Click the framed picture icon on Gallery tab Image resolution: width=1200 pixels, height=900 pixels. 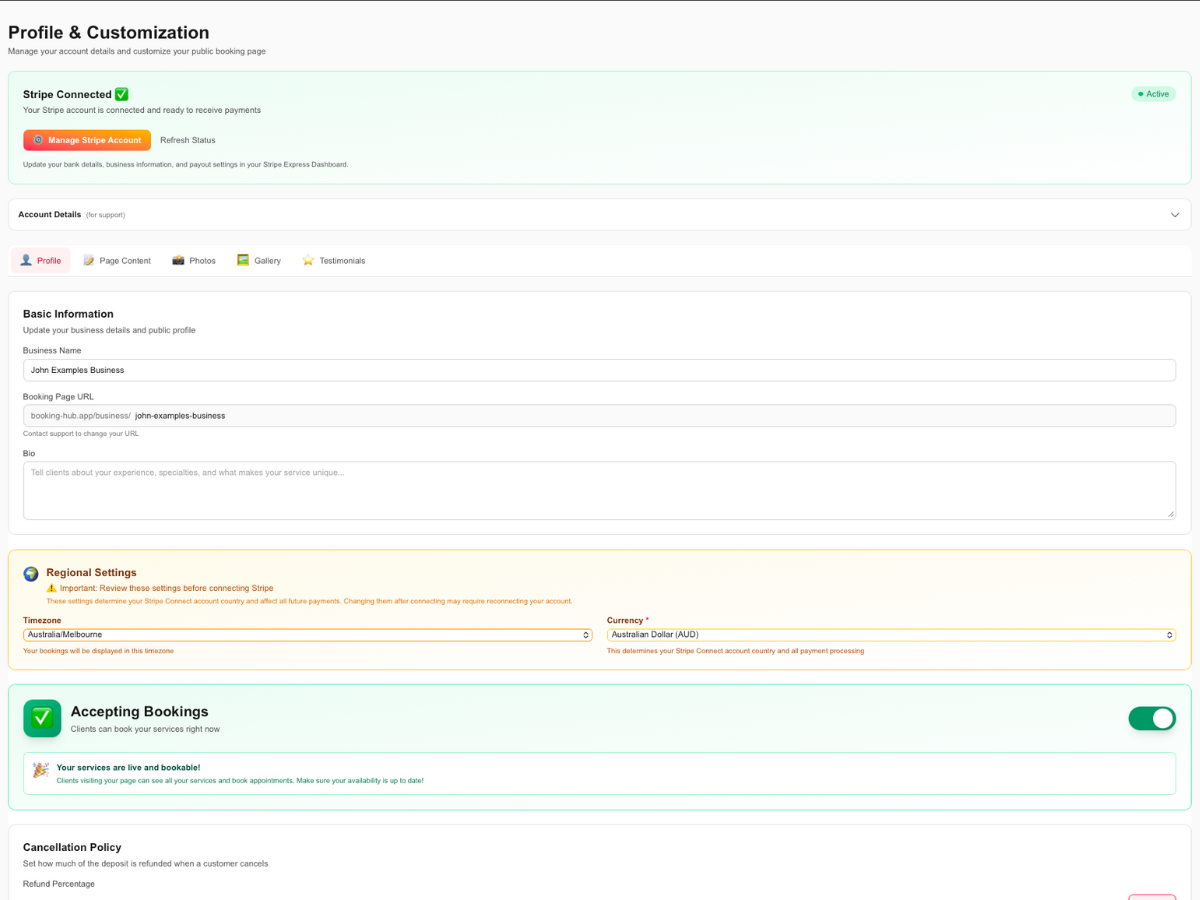click(243, 260)
